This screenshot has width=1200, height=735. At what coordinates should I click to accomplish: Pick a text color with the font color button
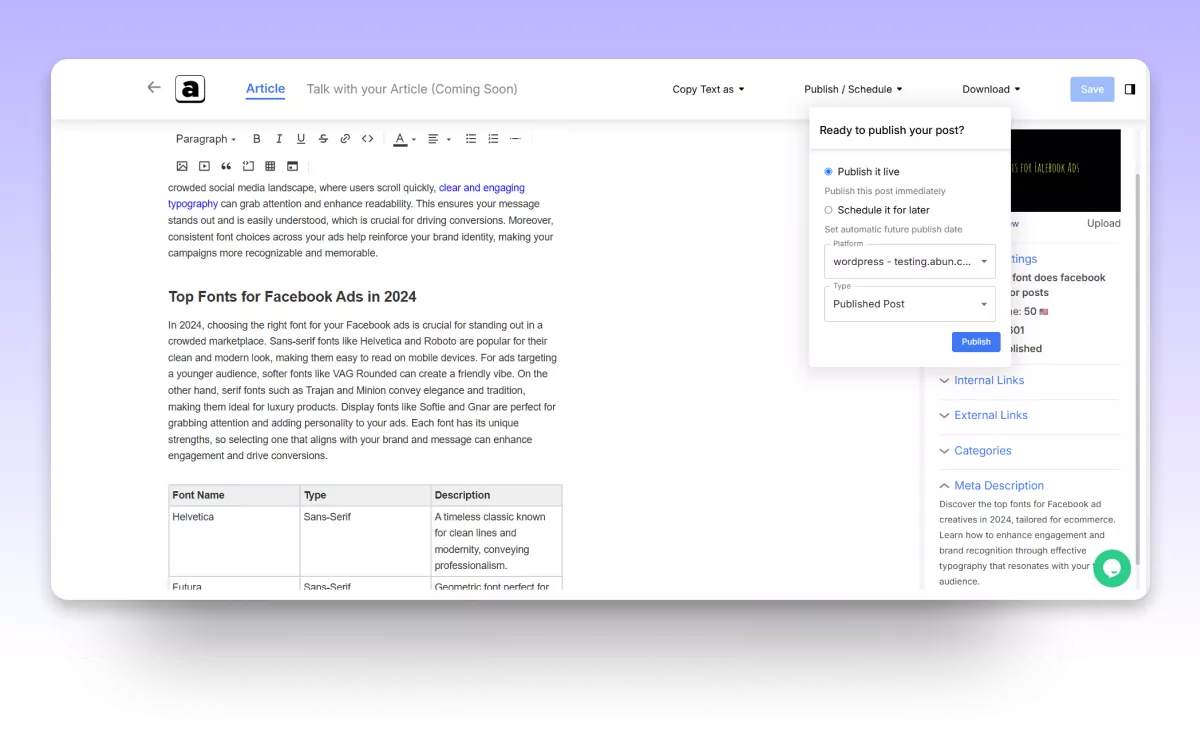coord(400,139)
